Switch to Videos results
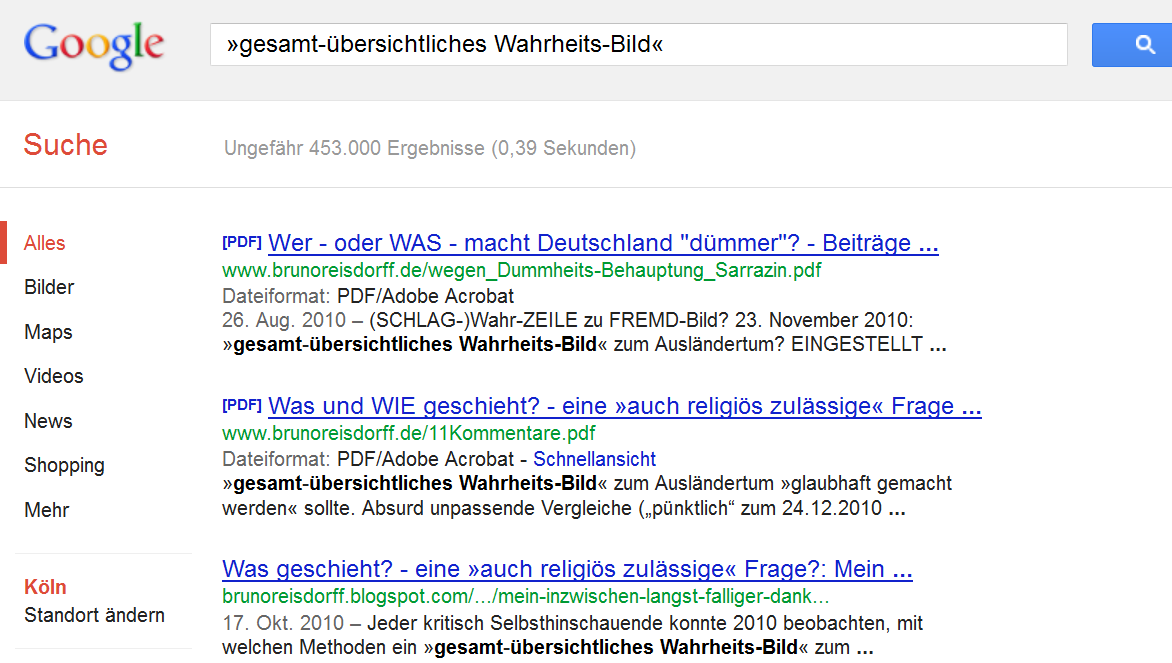This screenshot has width=1172, height=663. coord(53,376)
